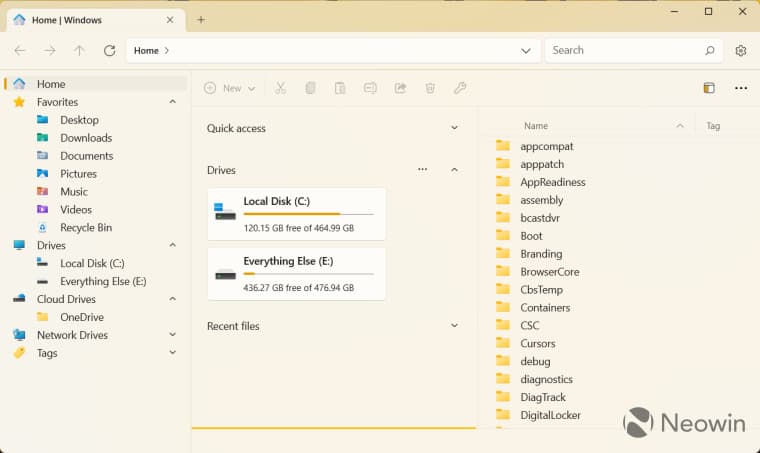Click the Copy icon in toolbar

click(x=310, y=88)
